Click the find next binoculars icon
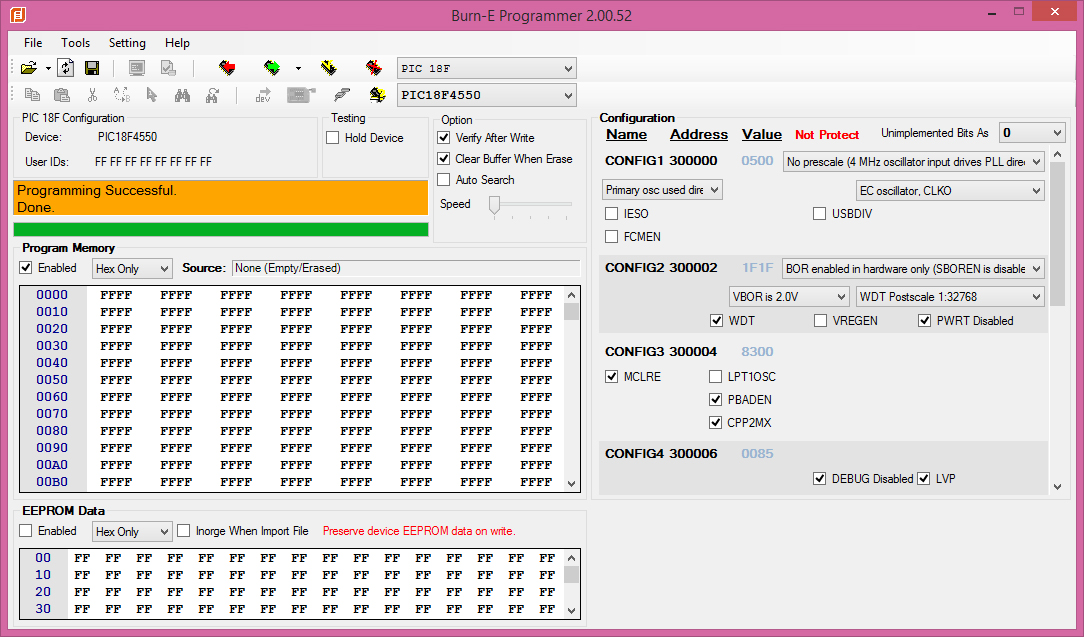The image size is (1084, 637). 213,95
